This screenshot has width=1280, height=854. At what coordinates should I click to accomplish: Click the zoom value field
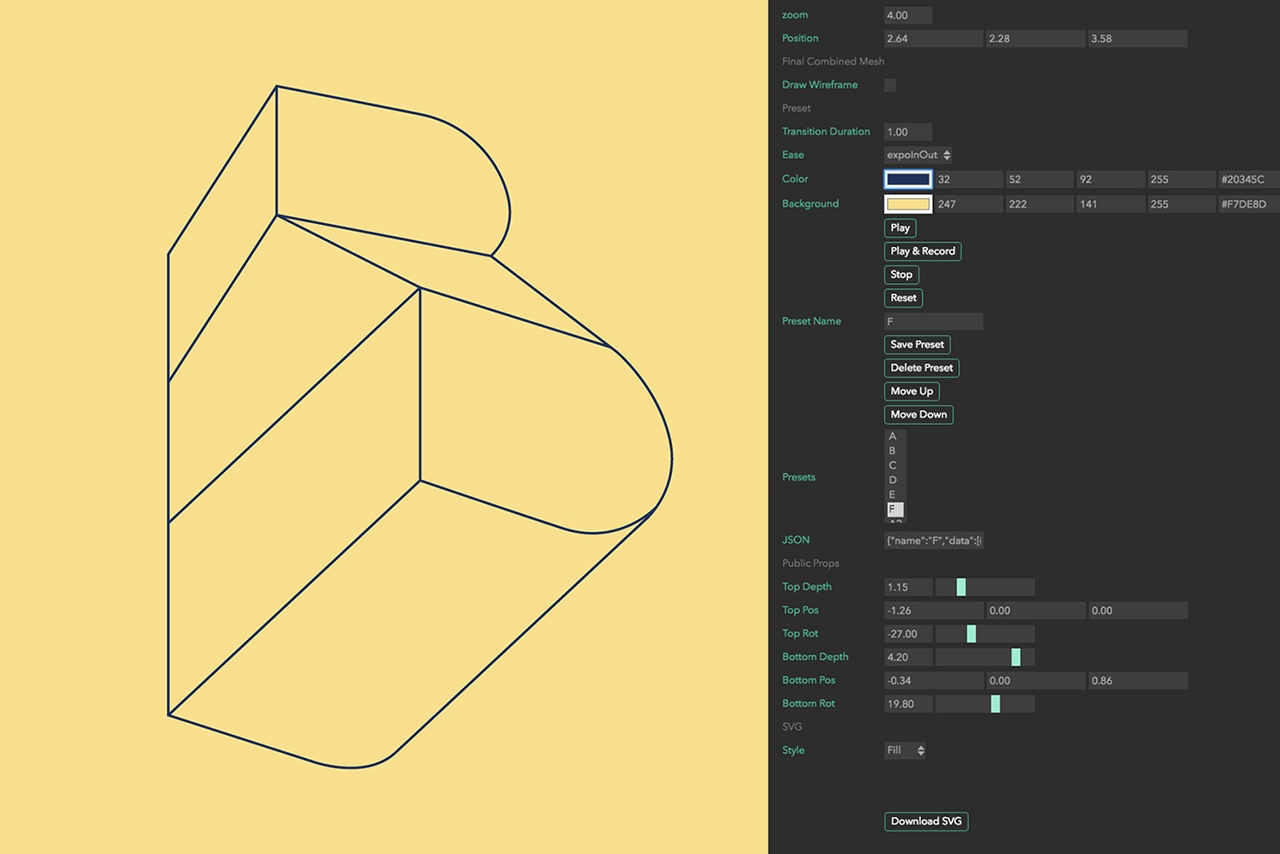908,15
